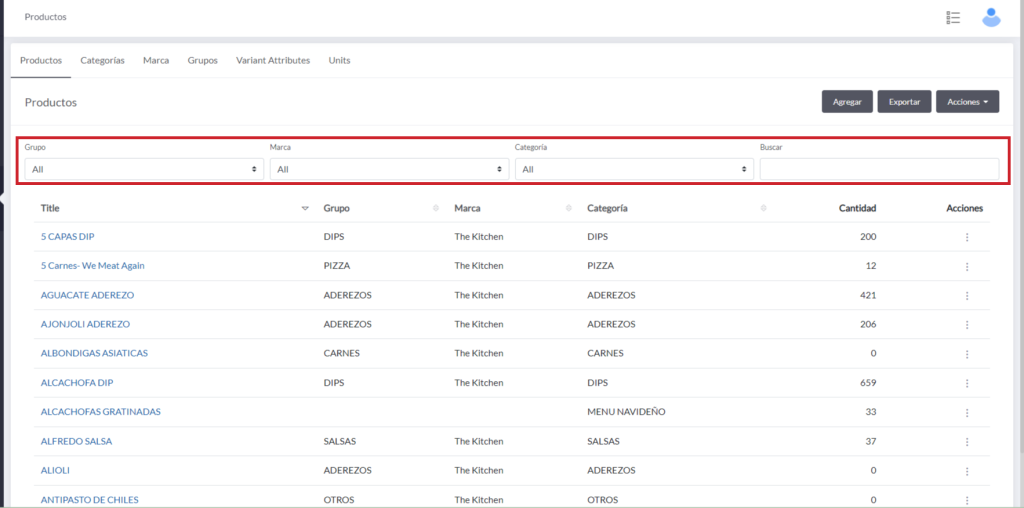Viewport: 1024px width, 508px height.
Task: Expand the Grupo filter dropdown
Action: [144, 170]
